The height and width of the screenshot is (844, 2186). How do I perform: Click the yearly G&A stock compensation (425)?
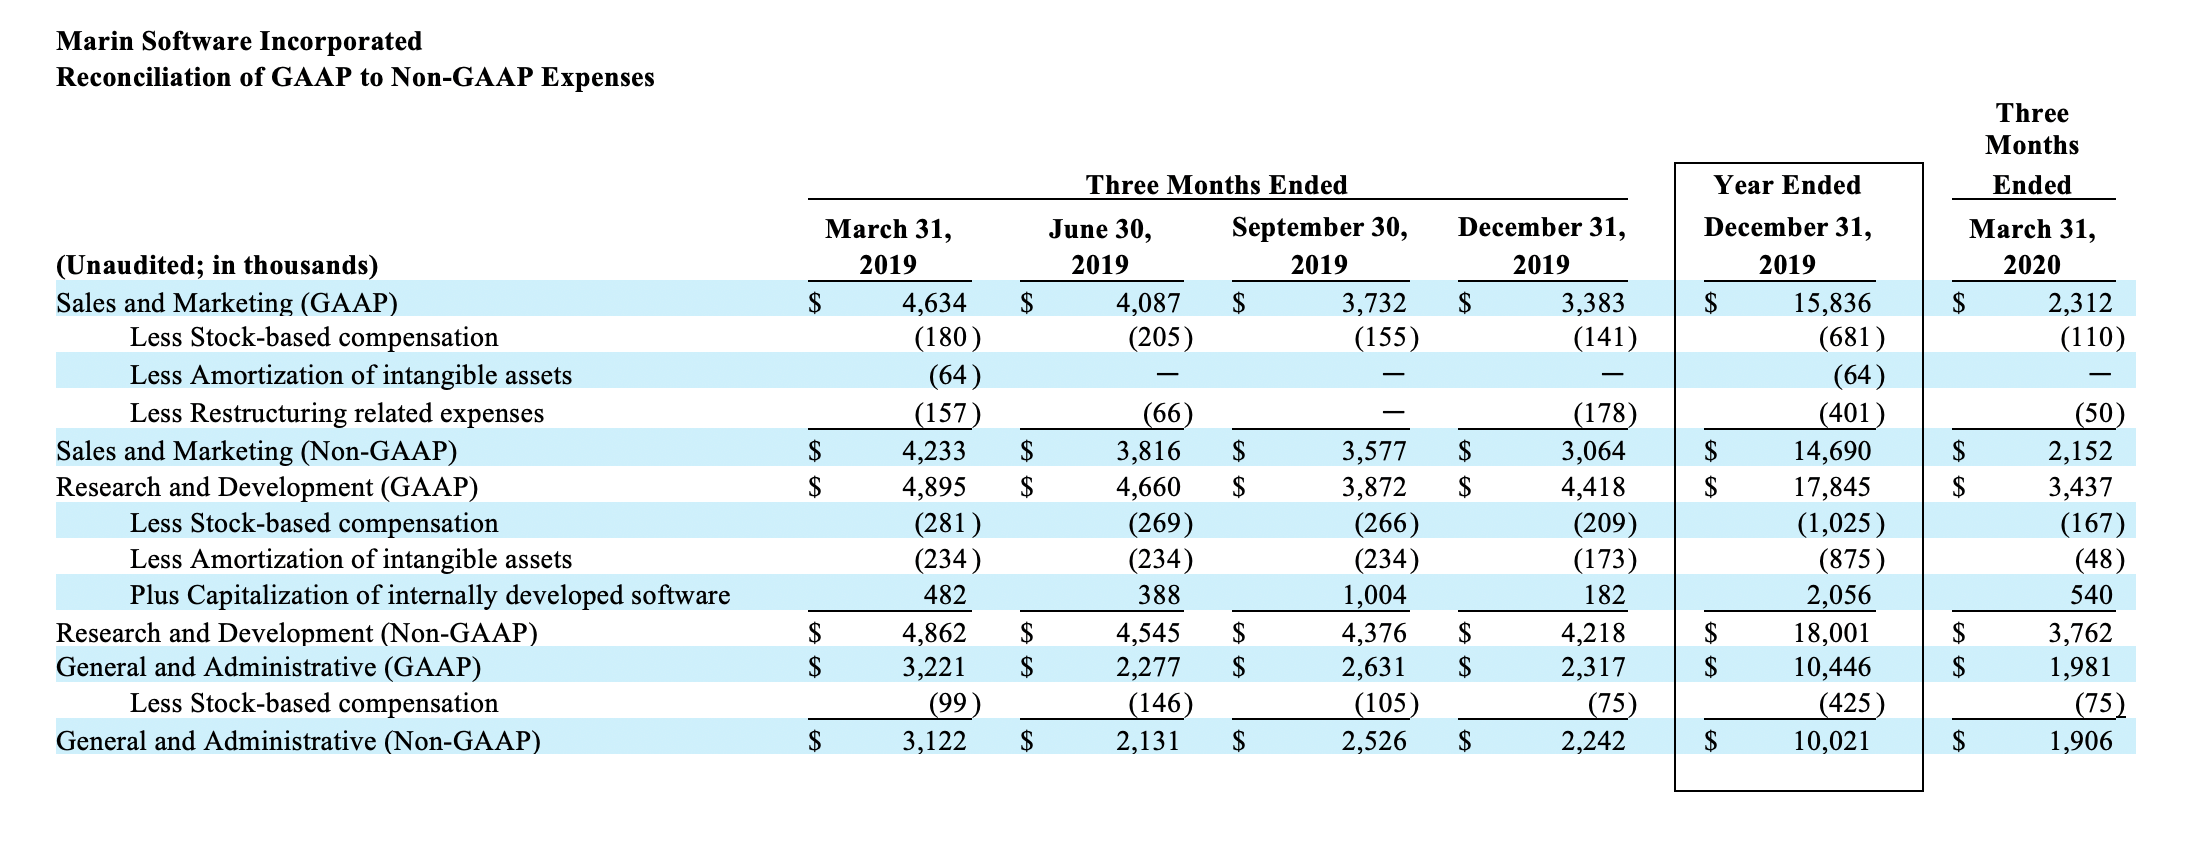[1851, 703]
